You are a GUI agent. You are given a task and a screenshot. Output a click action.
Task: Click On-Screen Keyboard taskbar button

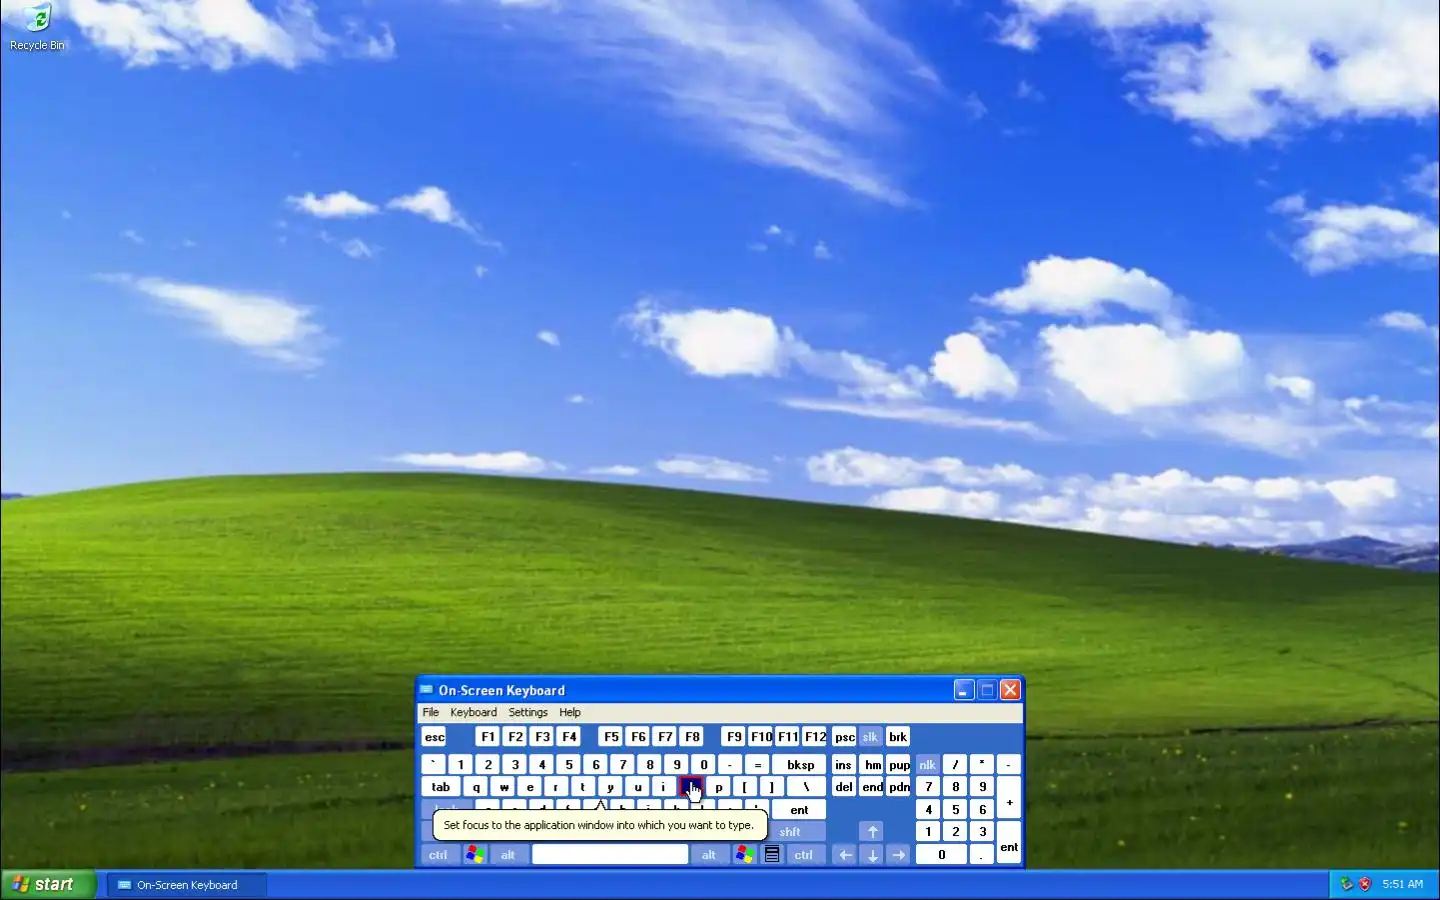[x=186, y=885]
